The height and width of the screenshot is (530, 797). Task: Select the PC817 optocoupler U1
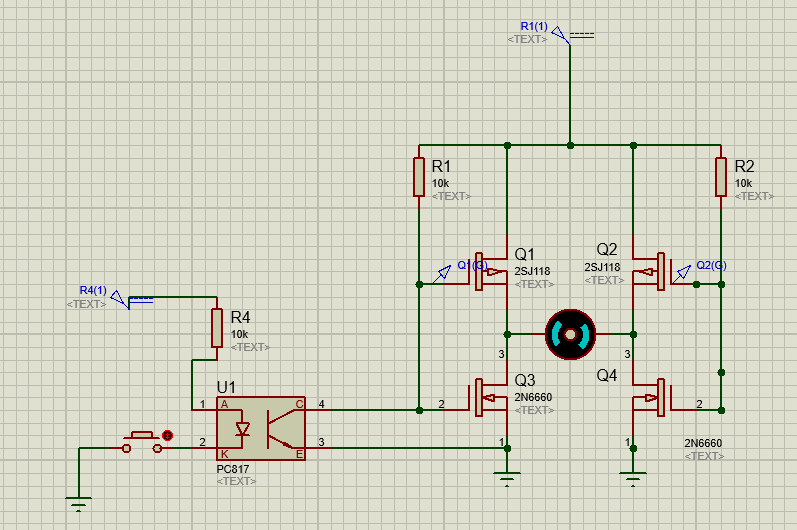261,429
